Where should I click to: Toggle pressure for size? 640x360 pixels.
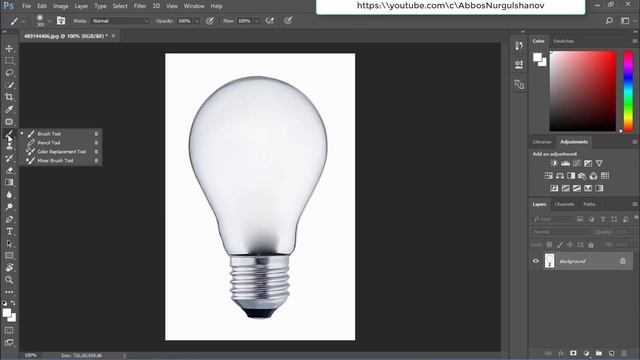pyautogui.click(x=288, y=21)
